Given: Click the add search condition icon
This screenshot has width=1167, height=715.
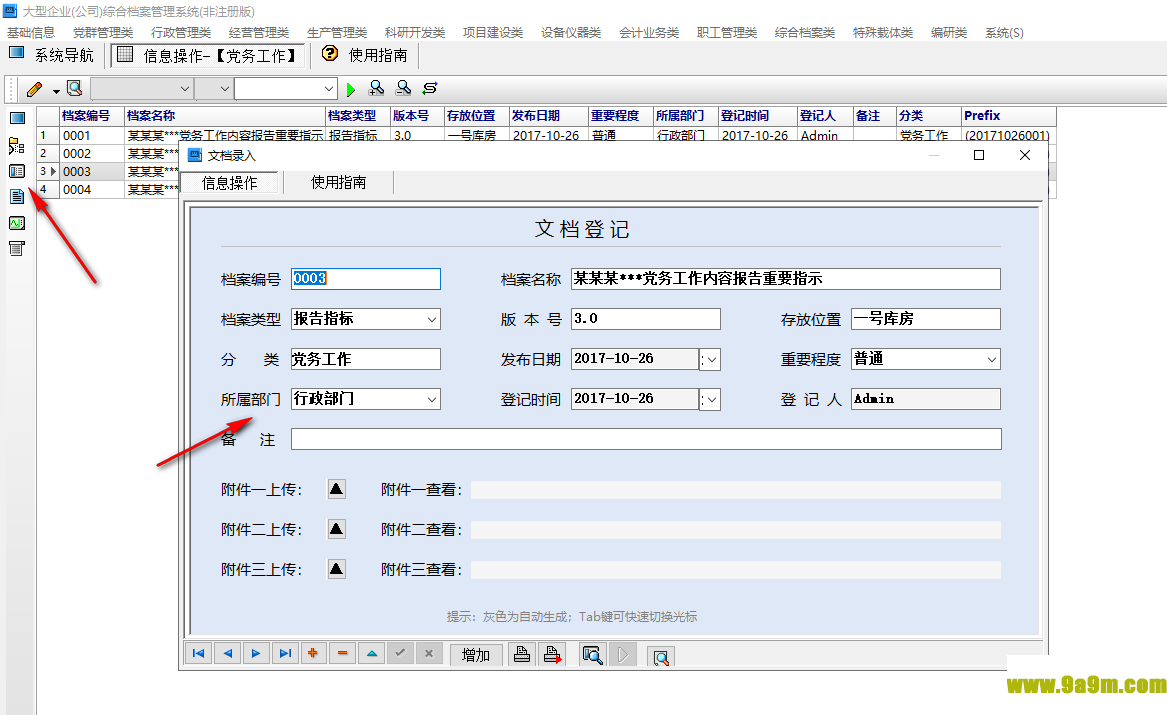Looking at the screenshot, I should [x=377, y=89].
